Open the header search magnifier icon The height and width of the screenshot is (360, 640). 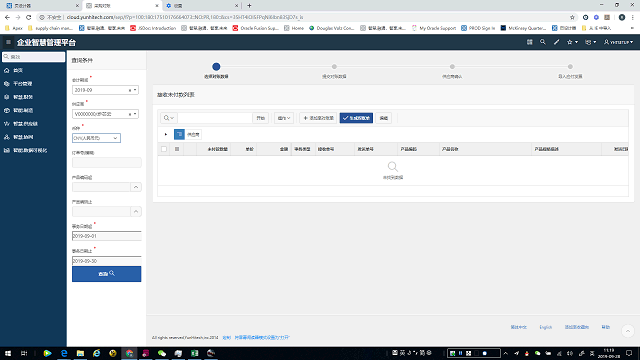(542, 42)
